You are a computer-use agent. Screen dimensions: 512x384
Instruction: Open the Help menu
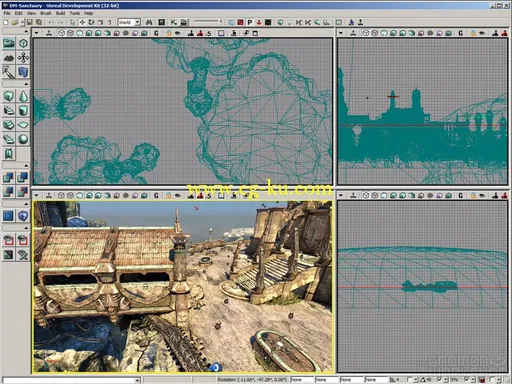[x=88, y=13]
